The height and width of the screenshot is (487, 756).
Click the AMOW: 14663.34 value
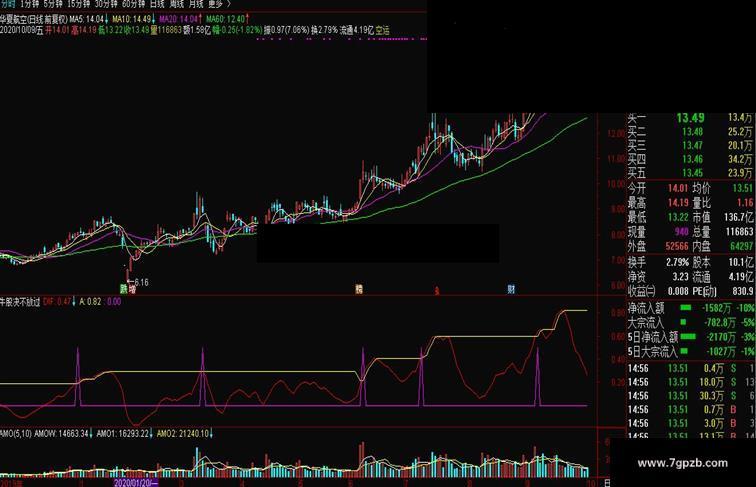[x=63, y=433]
